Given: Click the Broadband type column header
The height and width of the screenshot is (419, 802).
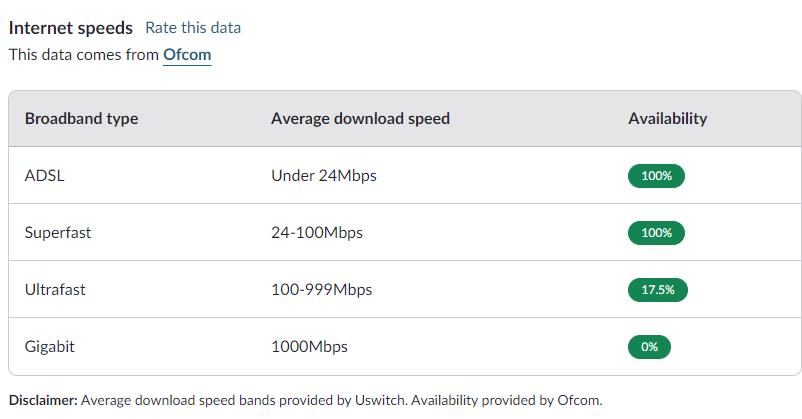Looking at the screenshot, I should 81,118.
